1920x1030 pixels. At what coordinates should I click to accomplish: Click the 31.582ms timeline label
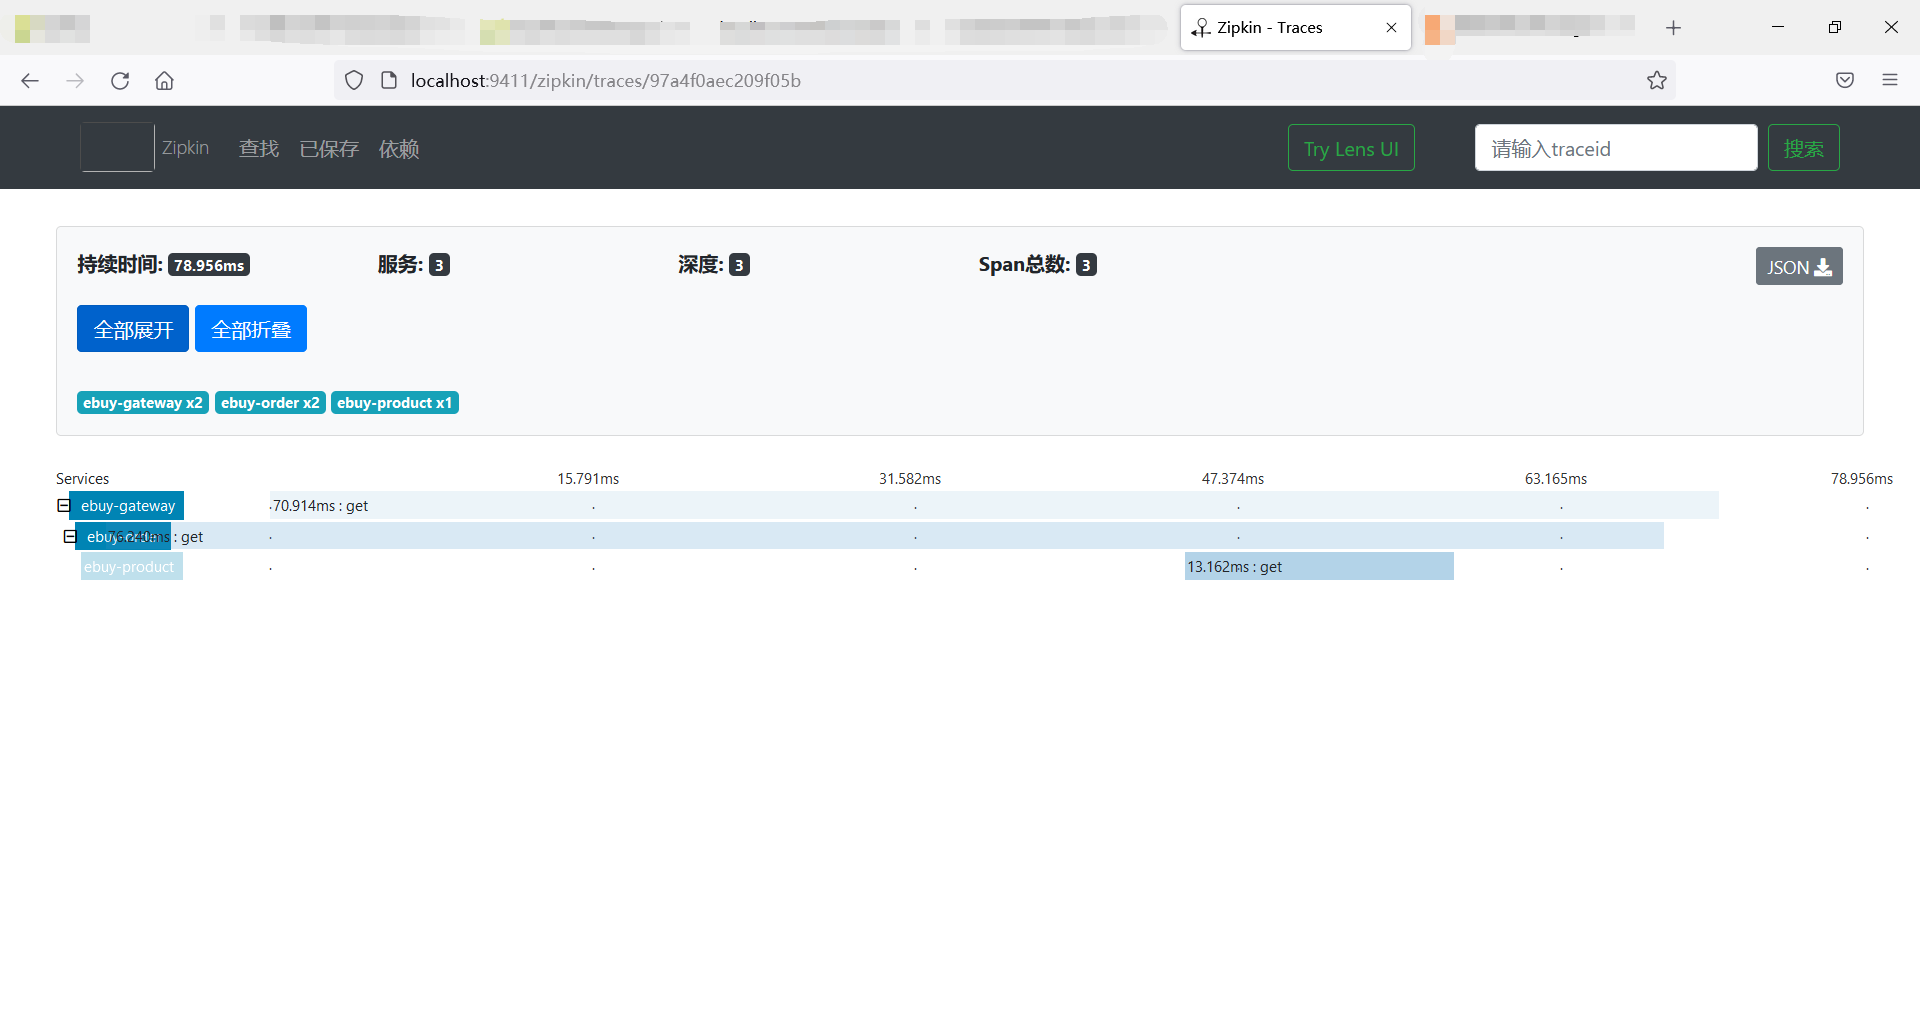tap(910, 479)
